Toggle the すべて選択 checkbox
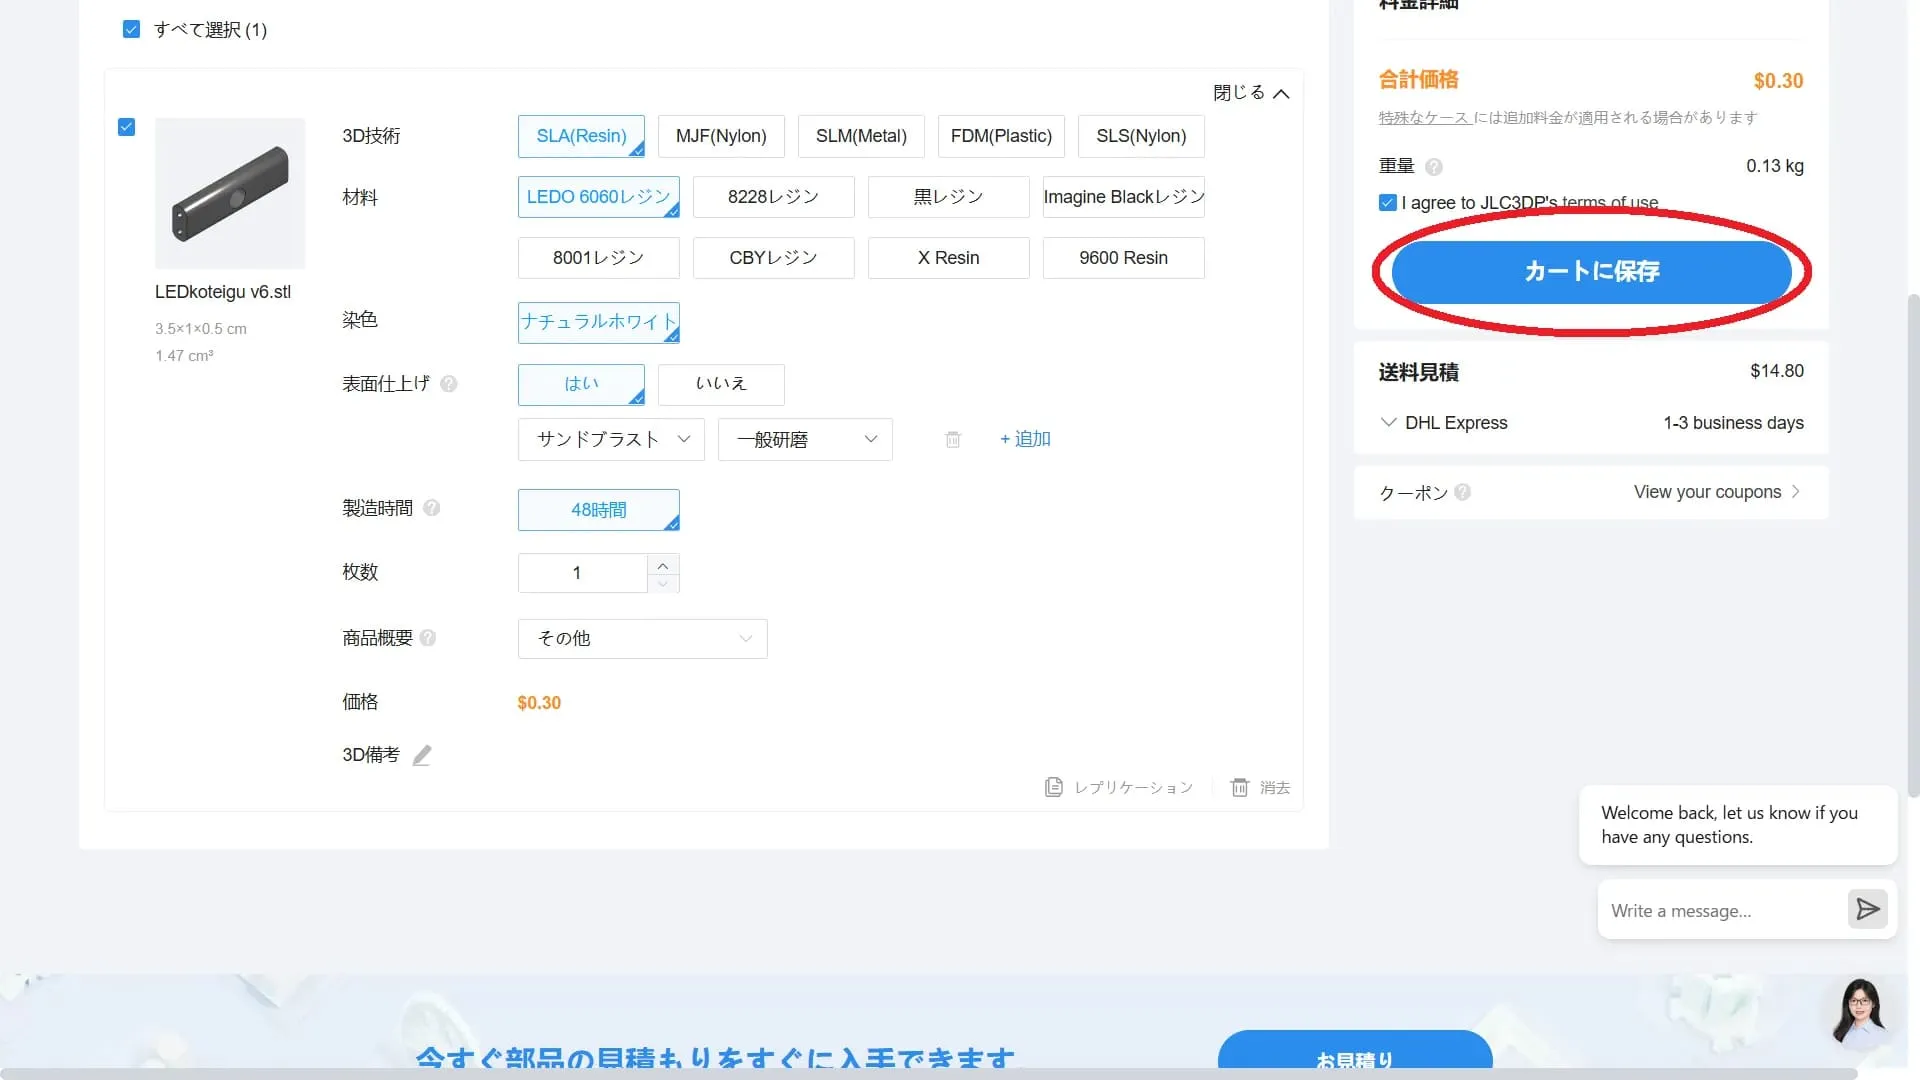The image size is (1920, 1080). [131, 30]
